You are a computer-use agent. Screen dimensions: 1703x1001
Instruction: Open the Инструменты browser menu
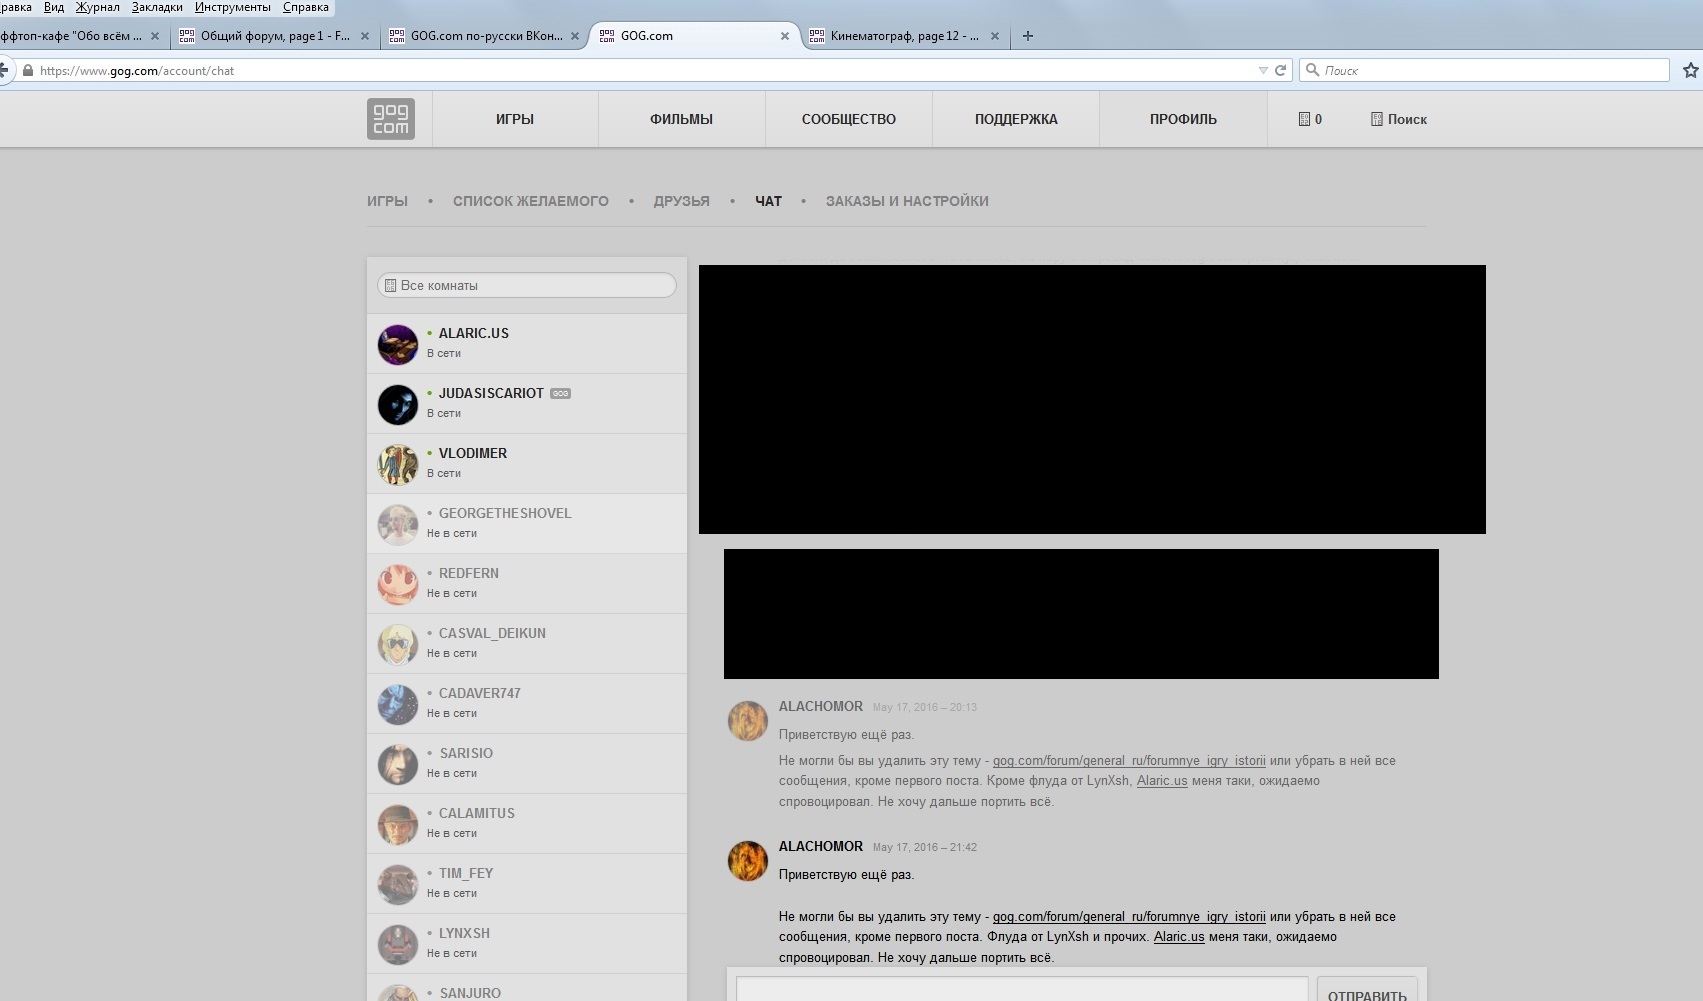pos(232,7)
